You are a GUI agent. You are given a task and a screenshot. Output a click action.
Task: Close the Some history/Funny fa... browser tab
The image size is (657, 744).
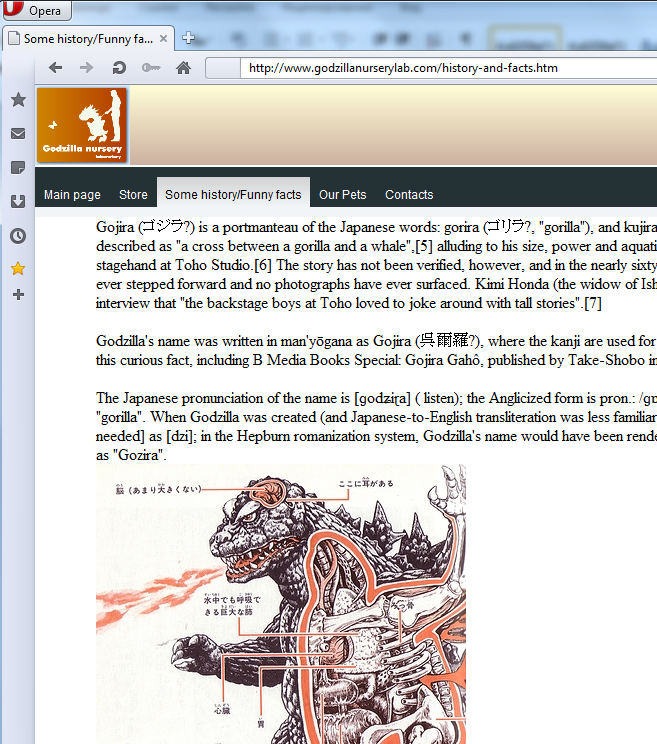click(163, 38)
